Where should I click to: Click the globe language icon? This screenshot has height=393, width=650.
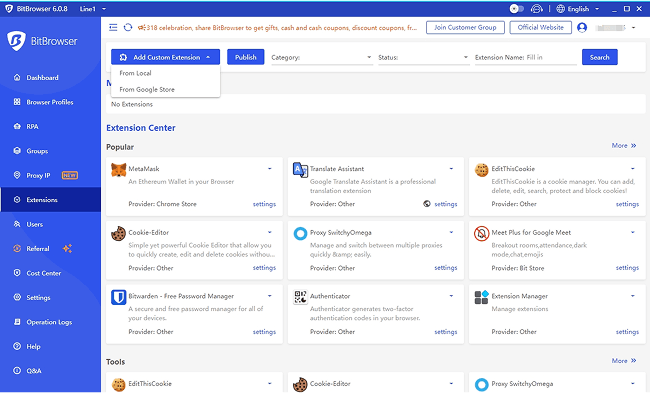pos(560,9)
